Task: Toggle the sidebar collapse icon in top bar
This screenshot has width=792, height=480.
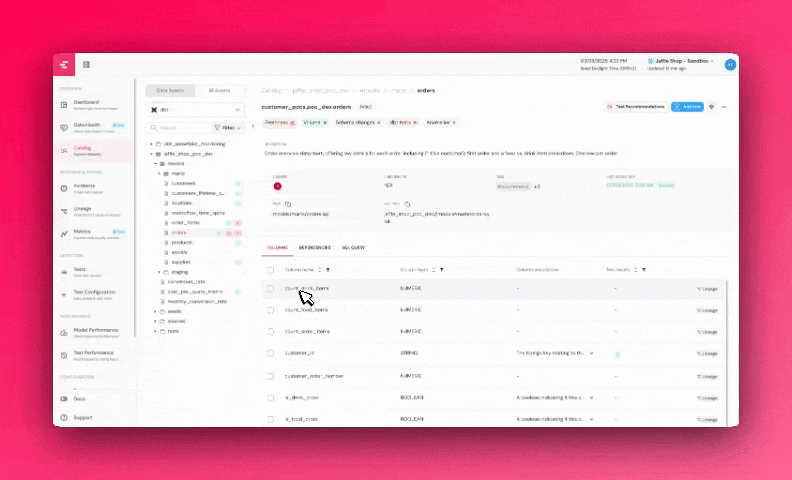Action: (86, 65)
